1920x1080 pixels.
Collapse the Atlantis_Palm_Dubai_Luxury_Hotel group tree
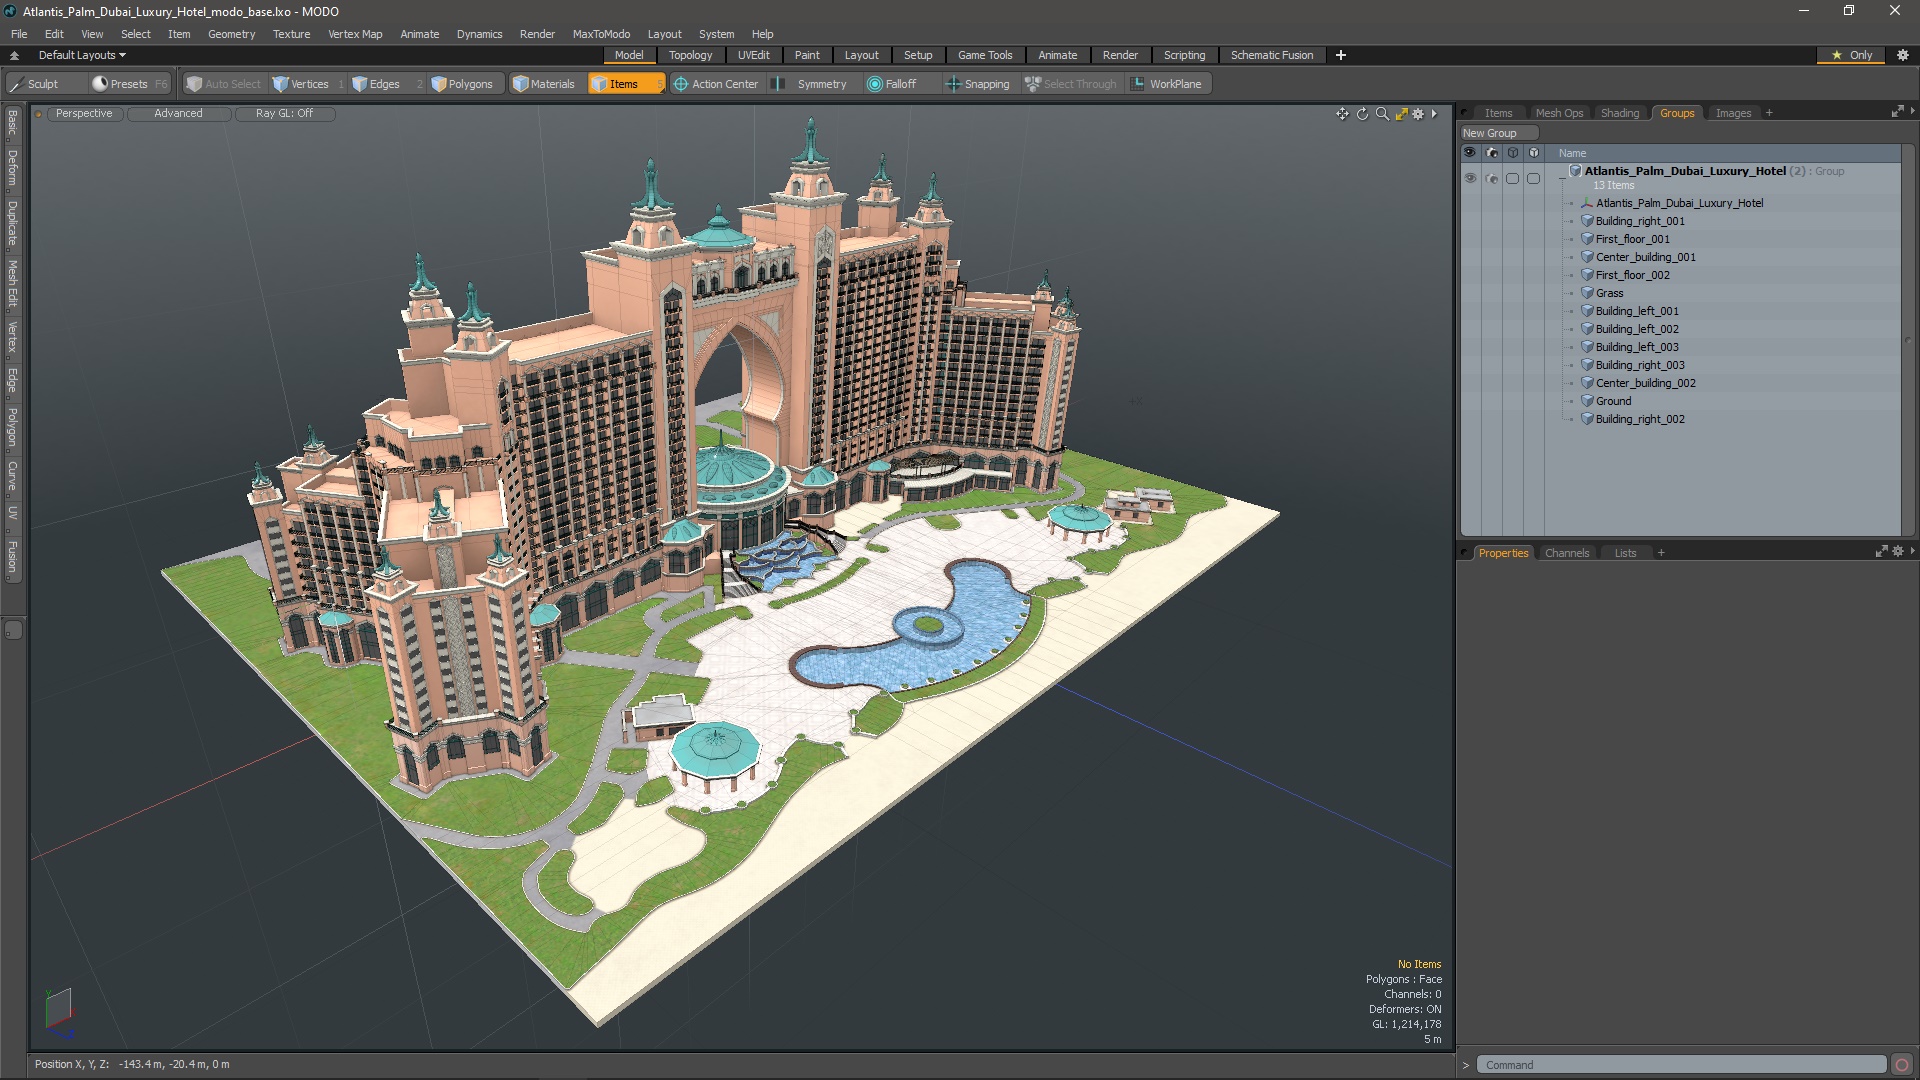coord(1562,178)
